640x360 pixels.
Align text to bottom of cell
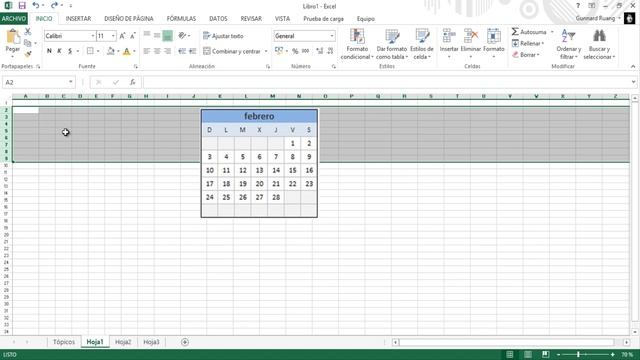click(167, 36)
